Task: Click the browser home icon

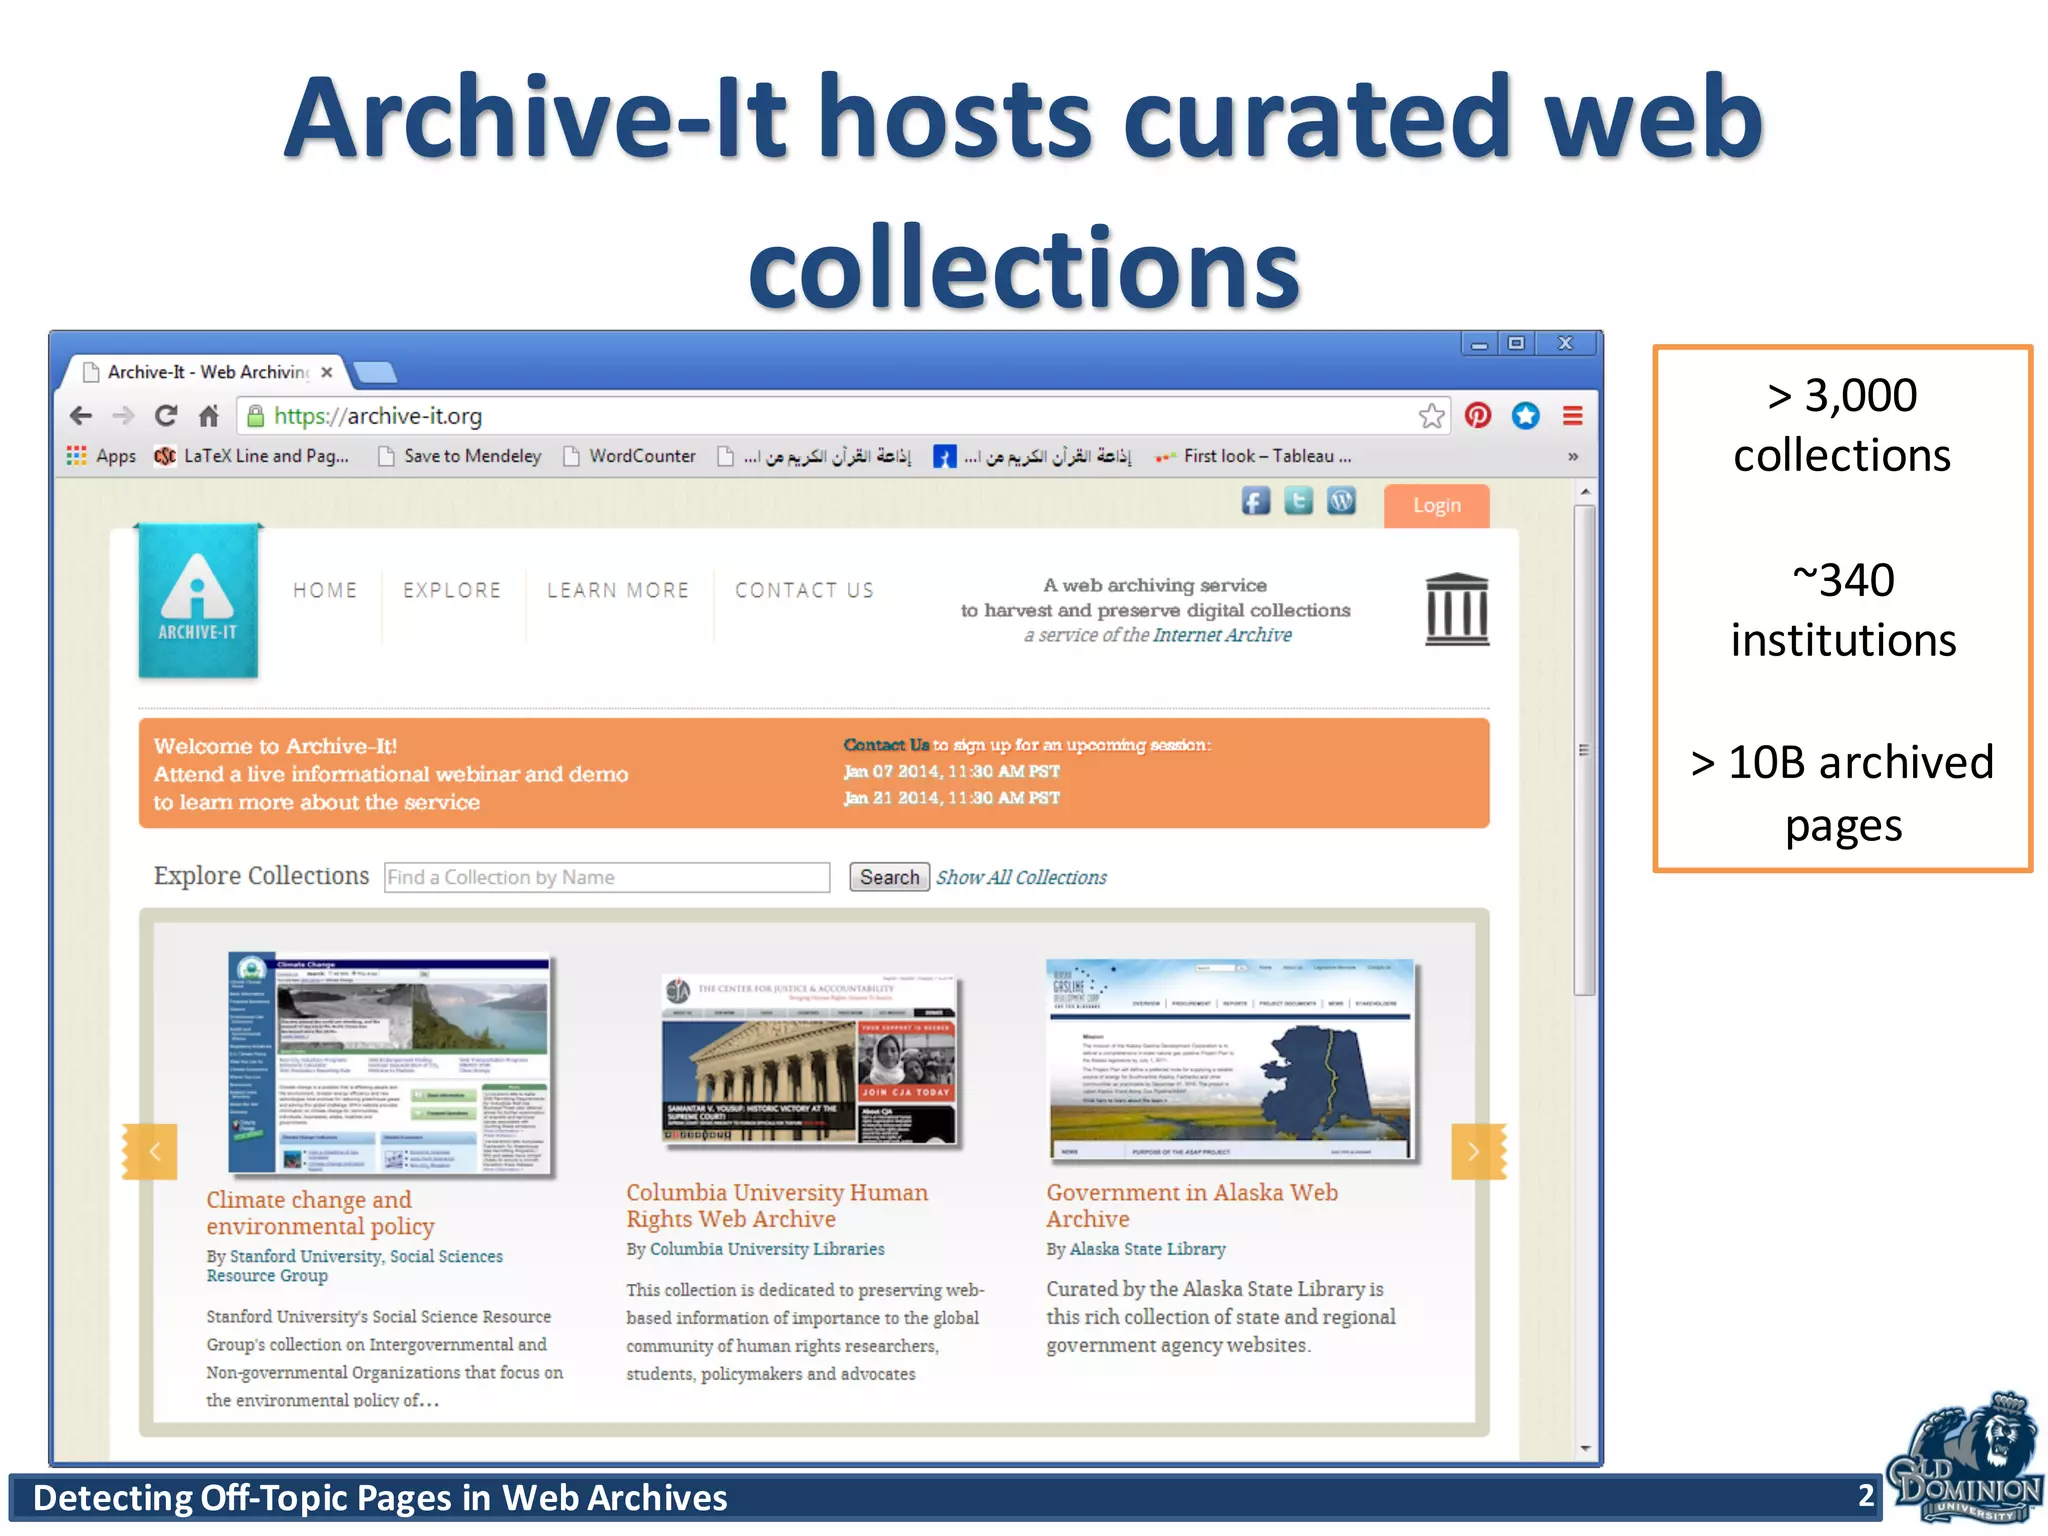Action: pyautogui.click(x=209, y=416)
